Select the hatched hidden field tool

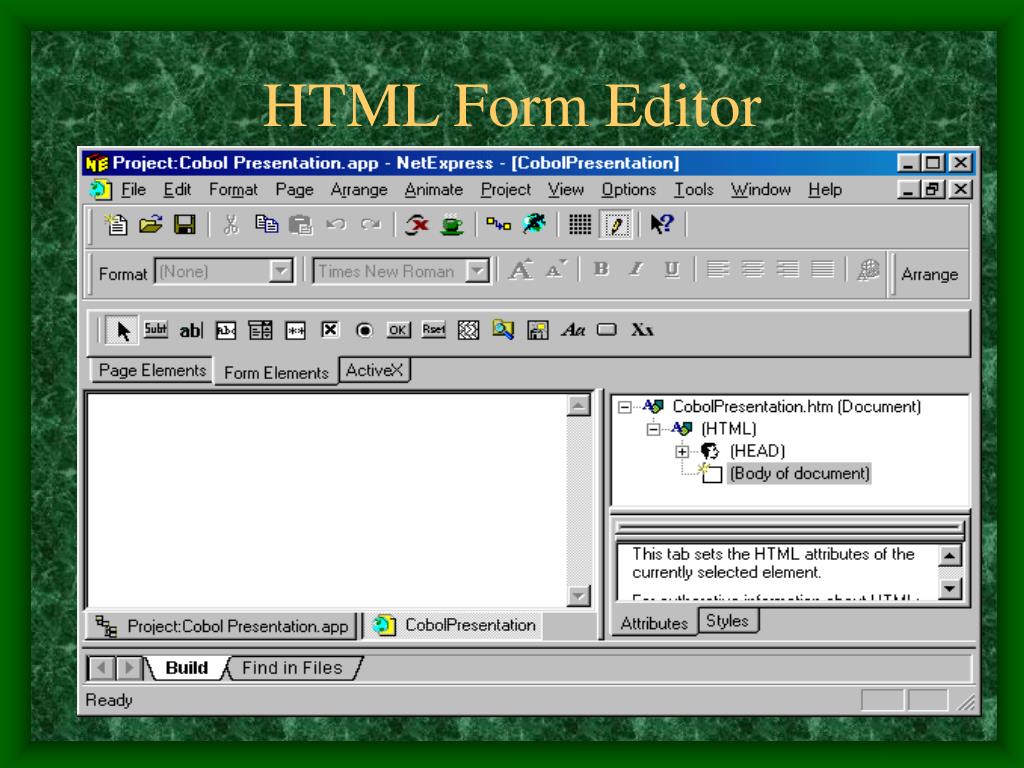point(468,330)
